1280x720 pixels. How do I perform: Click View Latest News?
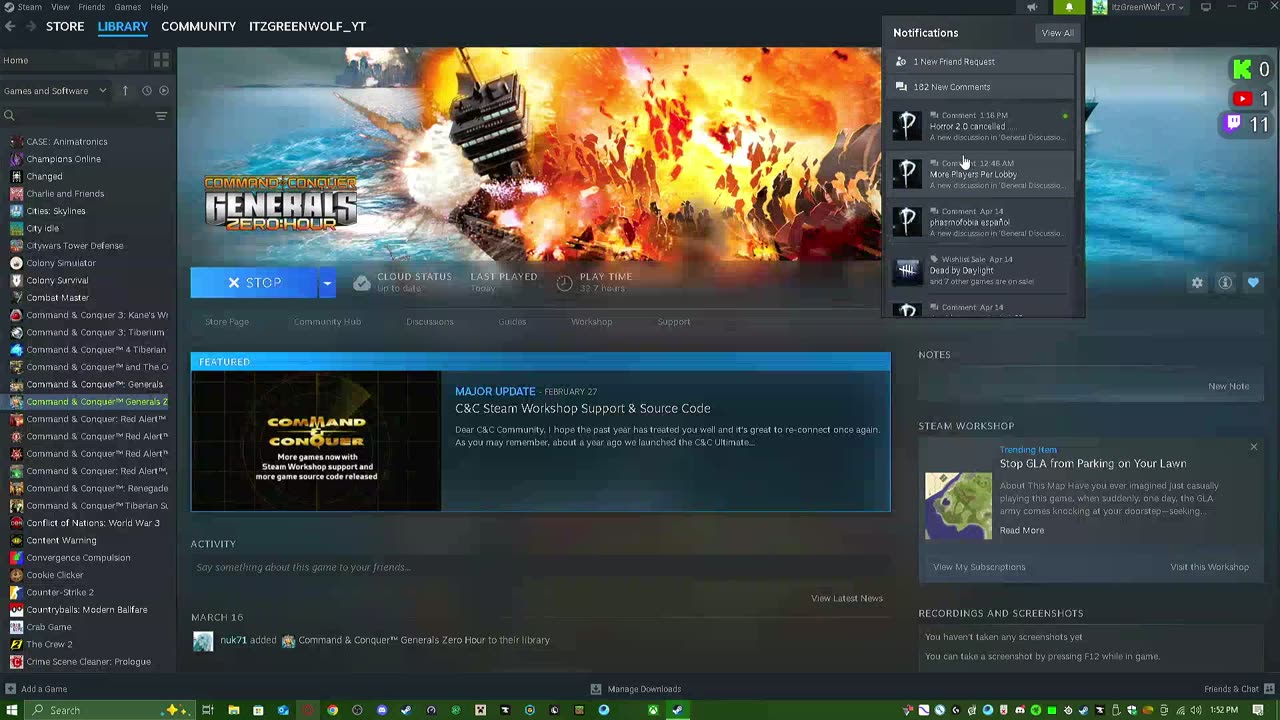pyautogui.click(x=847, y=598)
